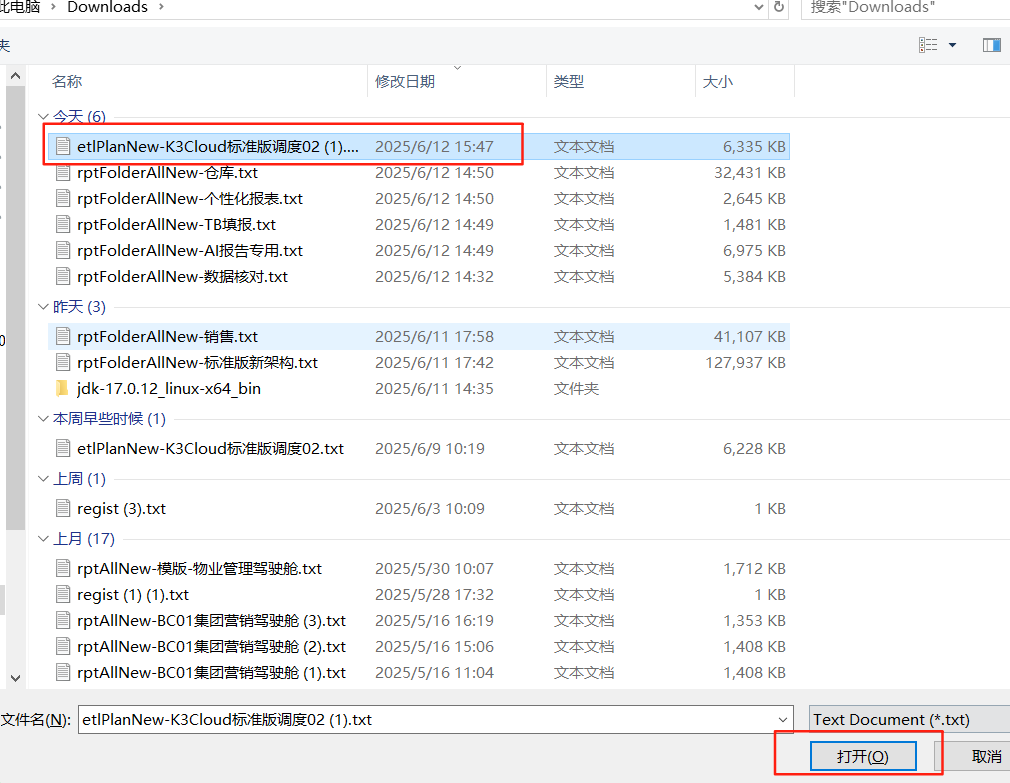Click the view layout icon
The width and height of the screenshot is (1010, 783).
tap(928, 45)
